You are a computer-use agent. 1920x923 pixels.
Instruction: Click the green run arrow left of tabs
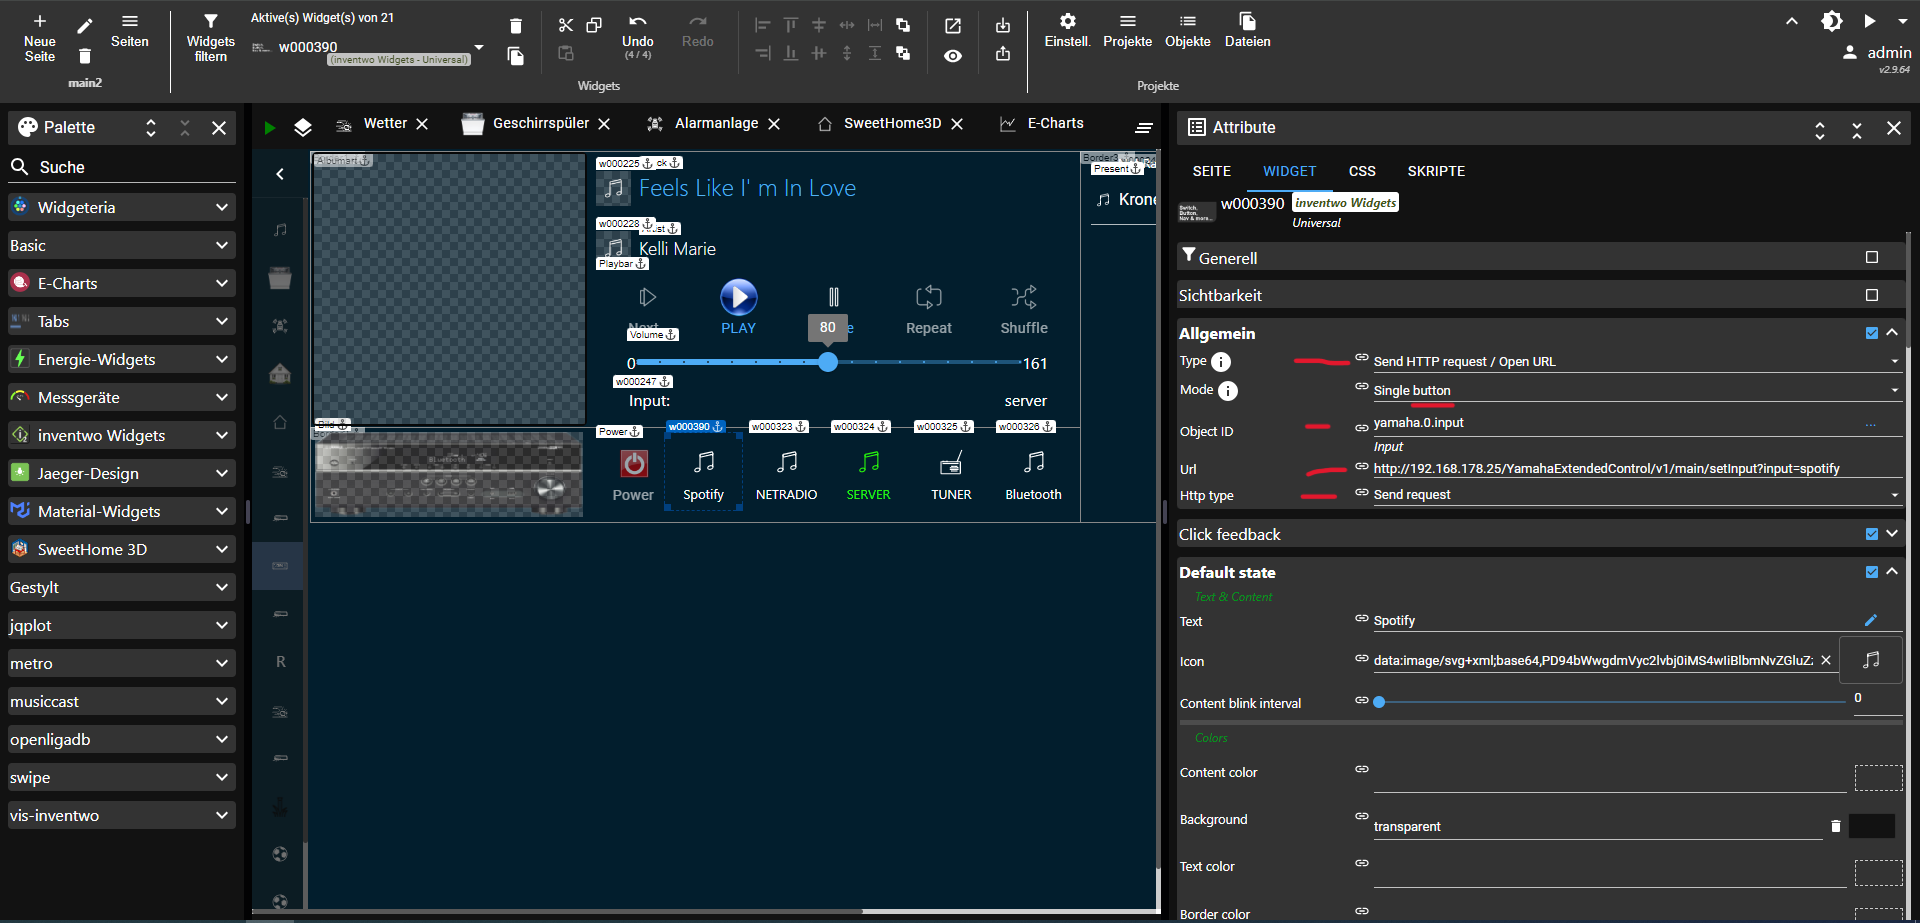tap(269, 127)
